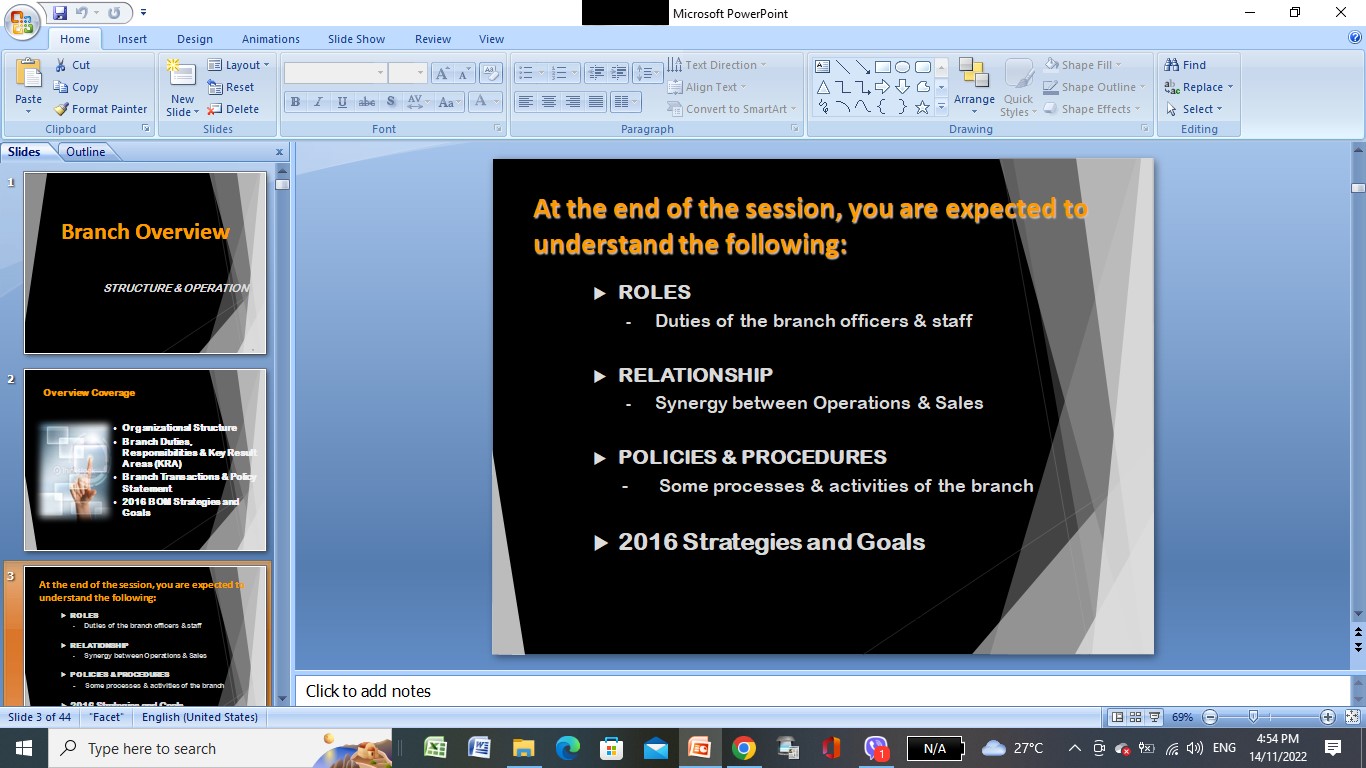This screenshot has height=768, width=1366.
Task: Open Text Direction options
Action: [717, 65]
